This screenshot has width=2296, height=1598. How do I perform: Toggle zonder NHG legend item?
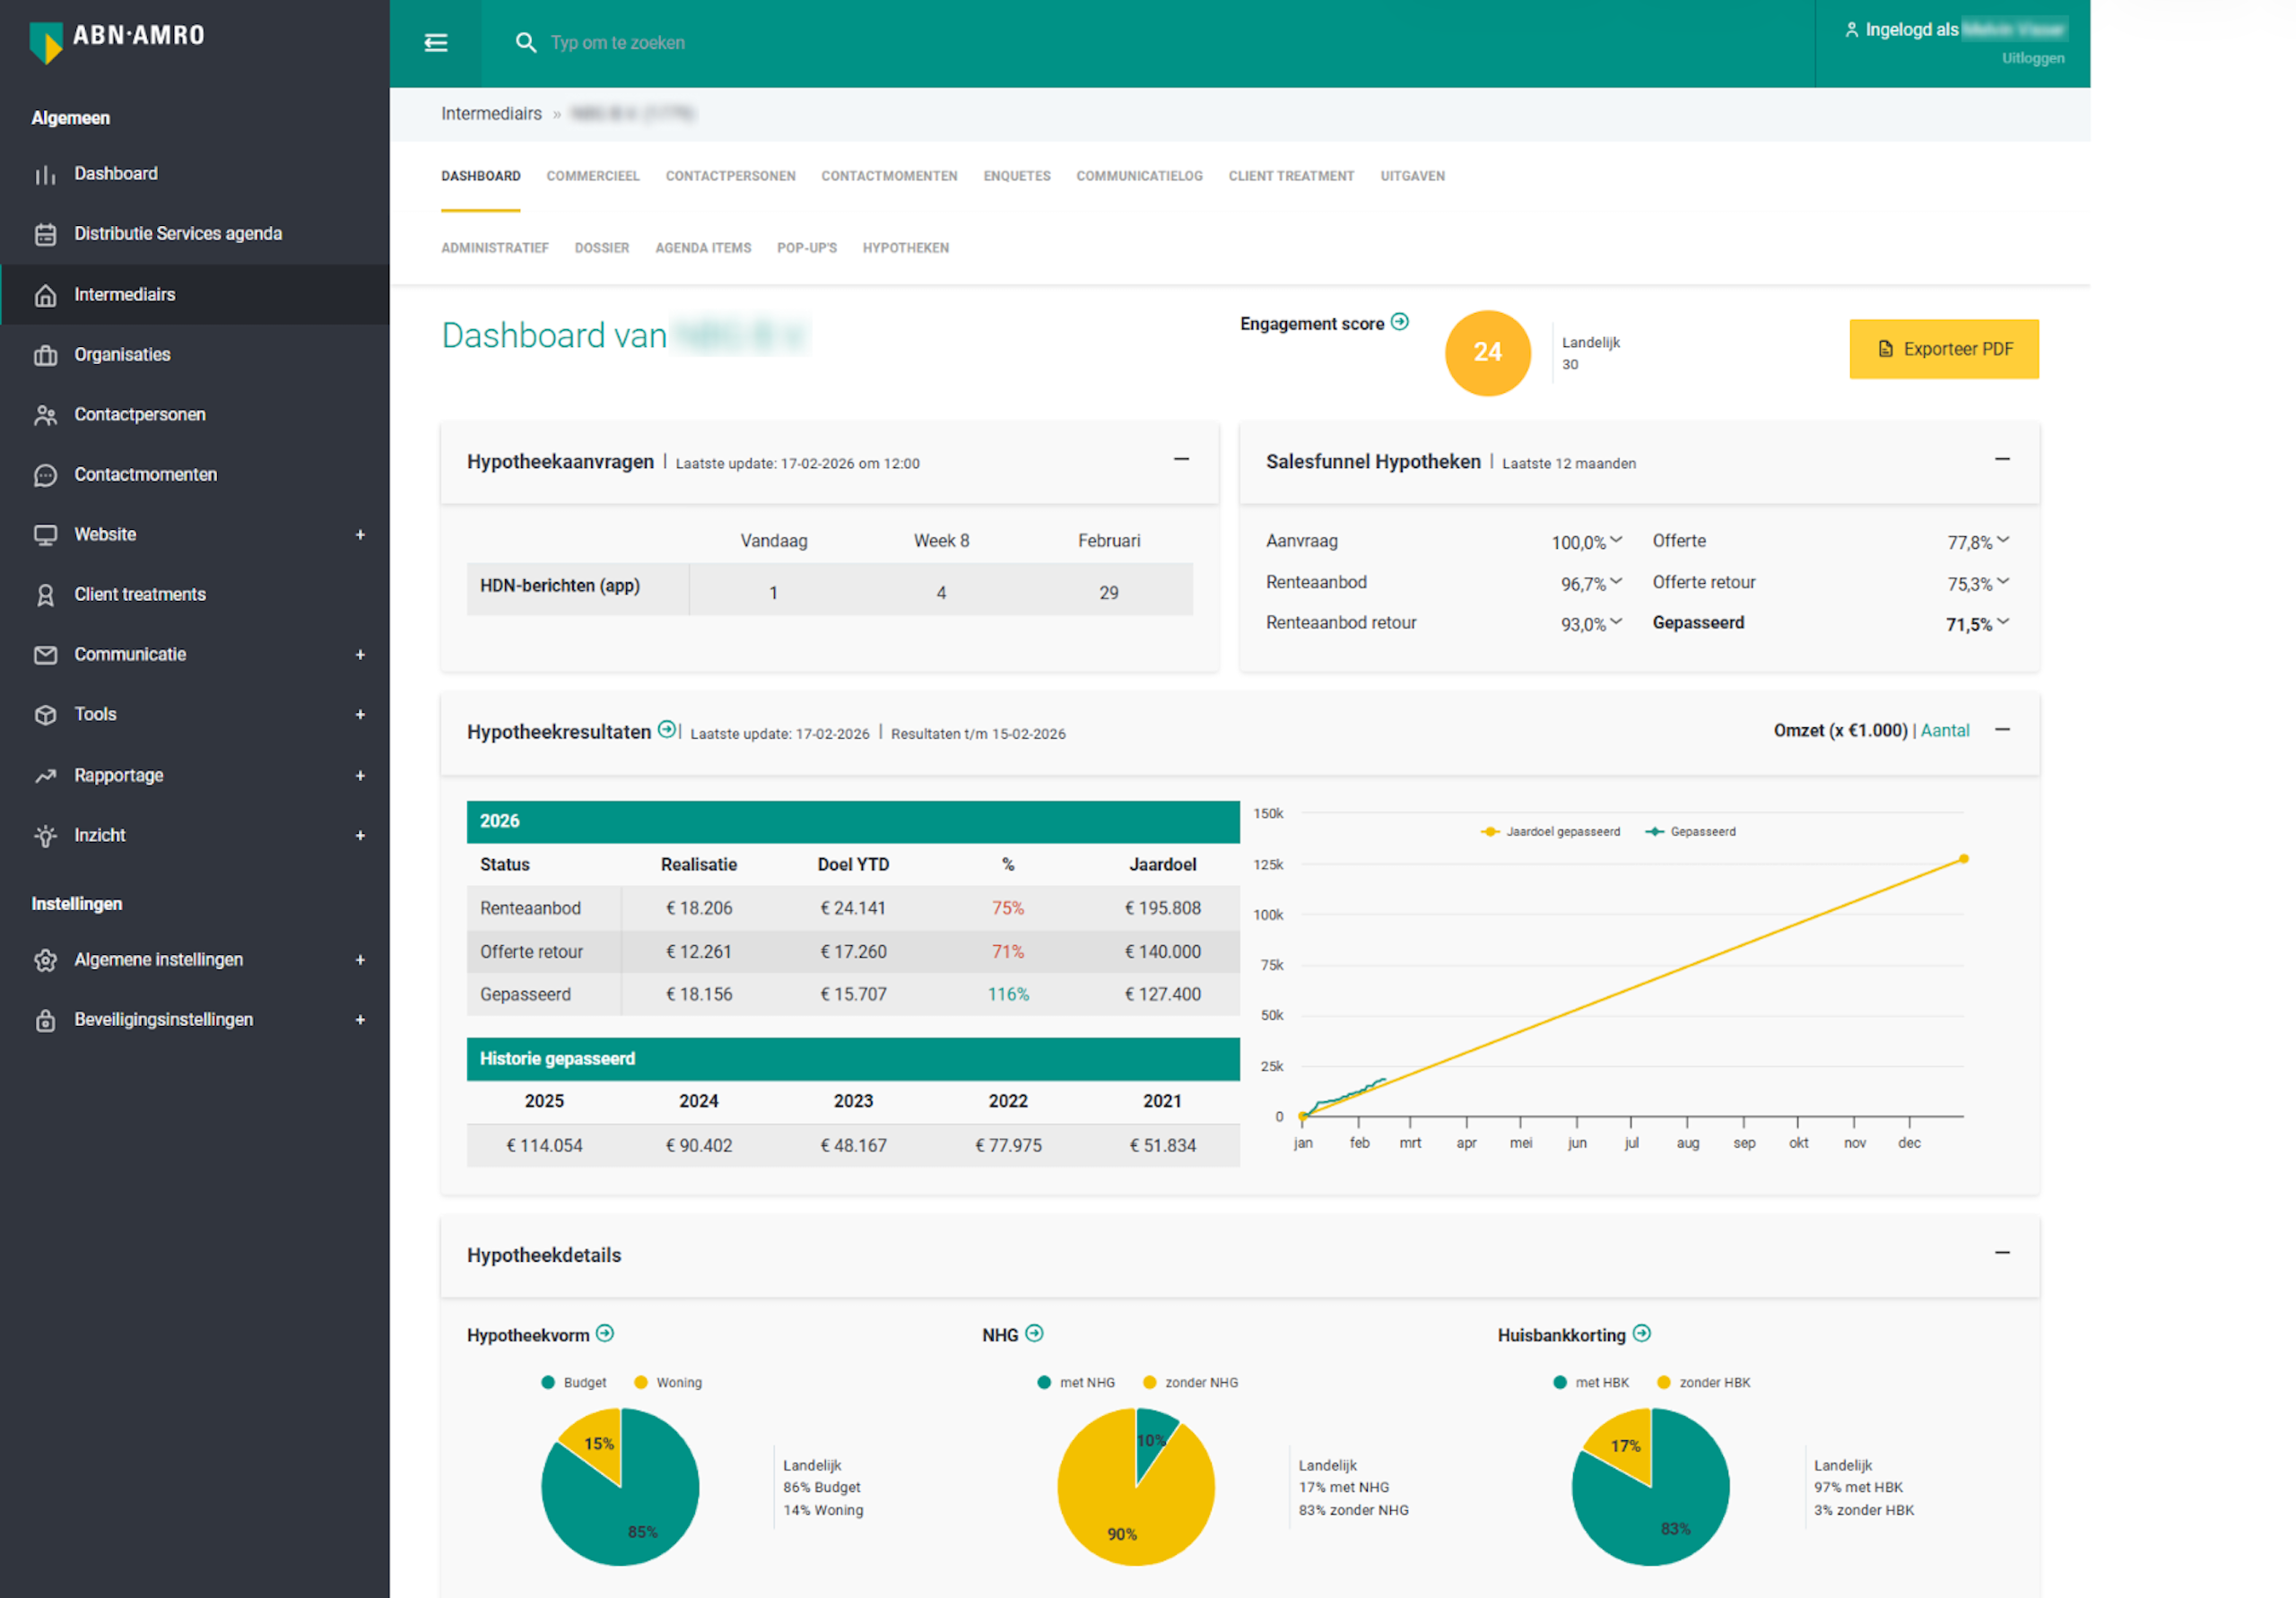point(1190,1382)
